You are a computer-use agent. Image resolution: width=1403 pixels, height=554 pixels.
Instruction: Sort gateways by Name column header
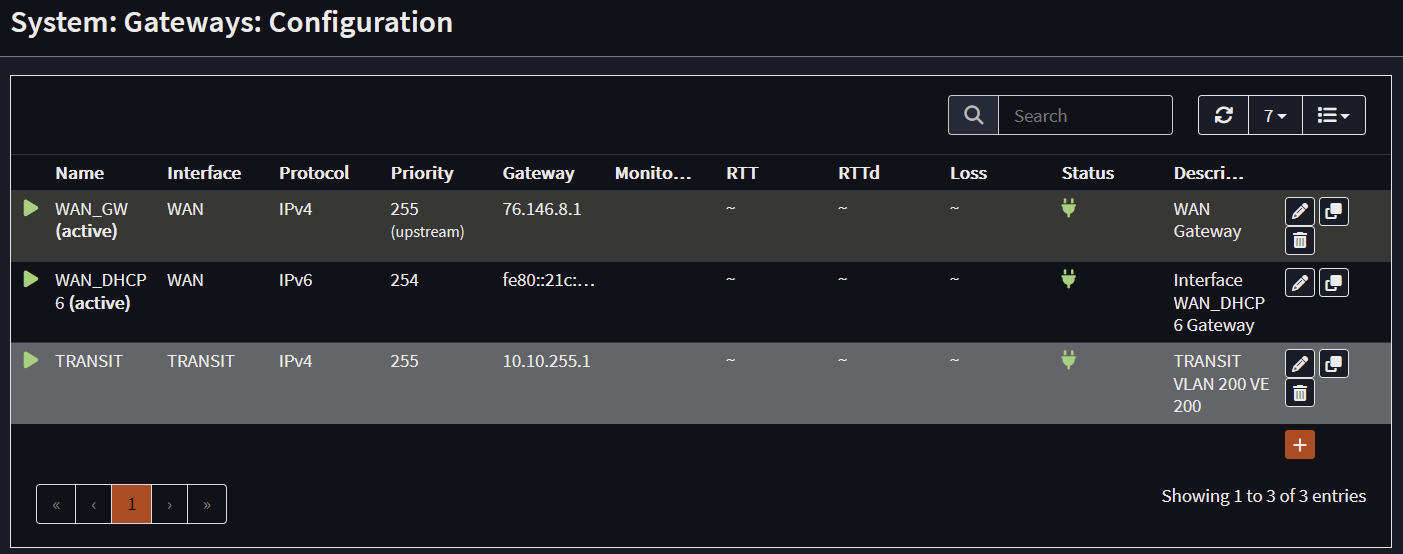coord(79,173)
